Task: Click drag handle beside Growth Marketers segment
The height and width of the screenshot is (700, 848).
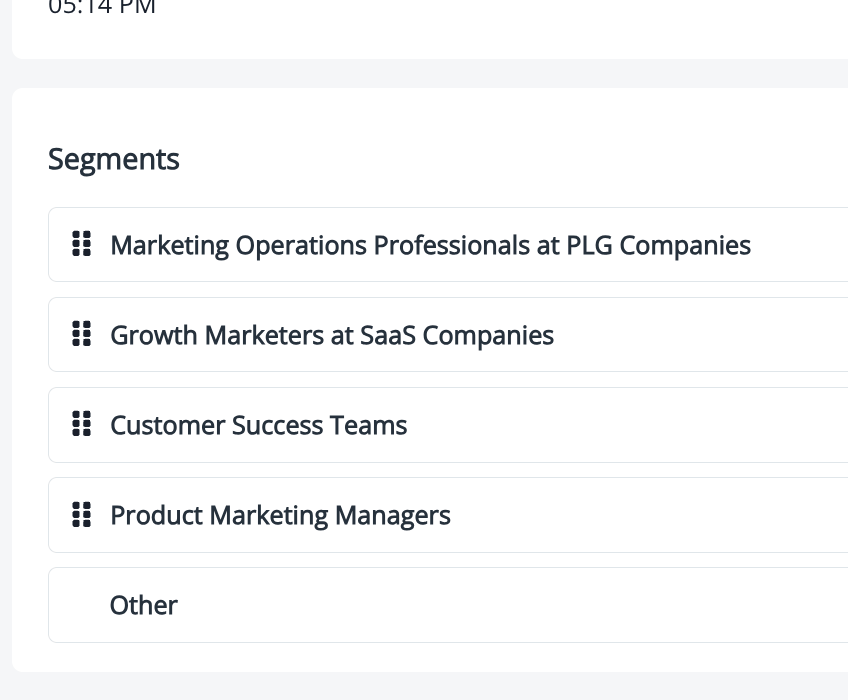Action: tap(82, 334)
